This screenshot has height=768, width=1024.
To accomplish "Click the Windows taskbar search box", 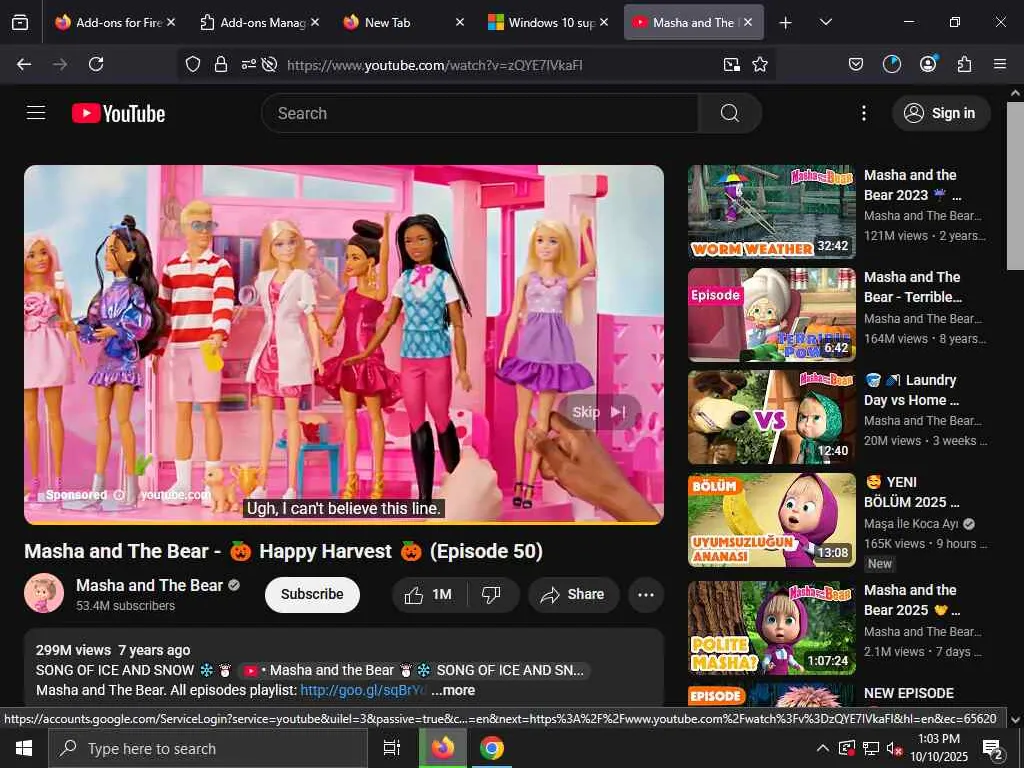I will [208, 748].
